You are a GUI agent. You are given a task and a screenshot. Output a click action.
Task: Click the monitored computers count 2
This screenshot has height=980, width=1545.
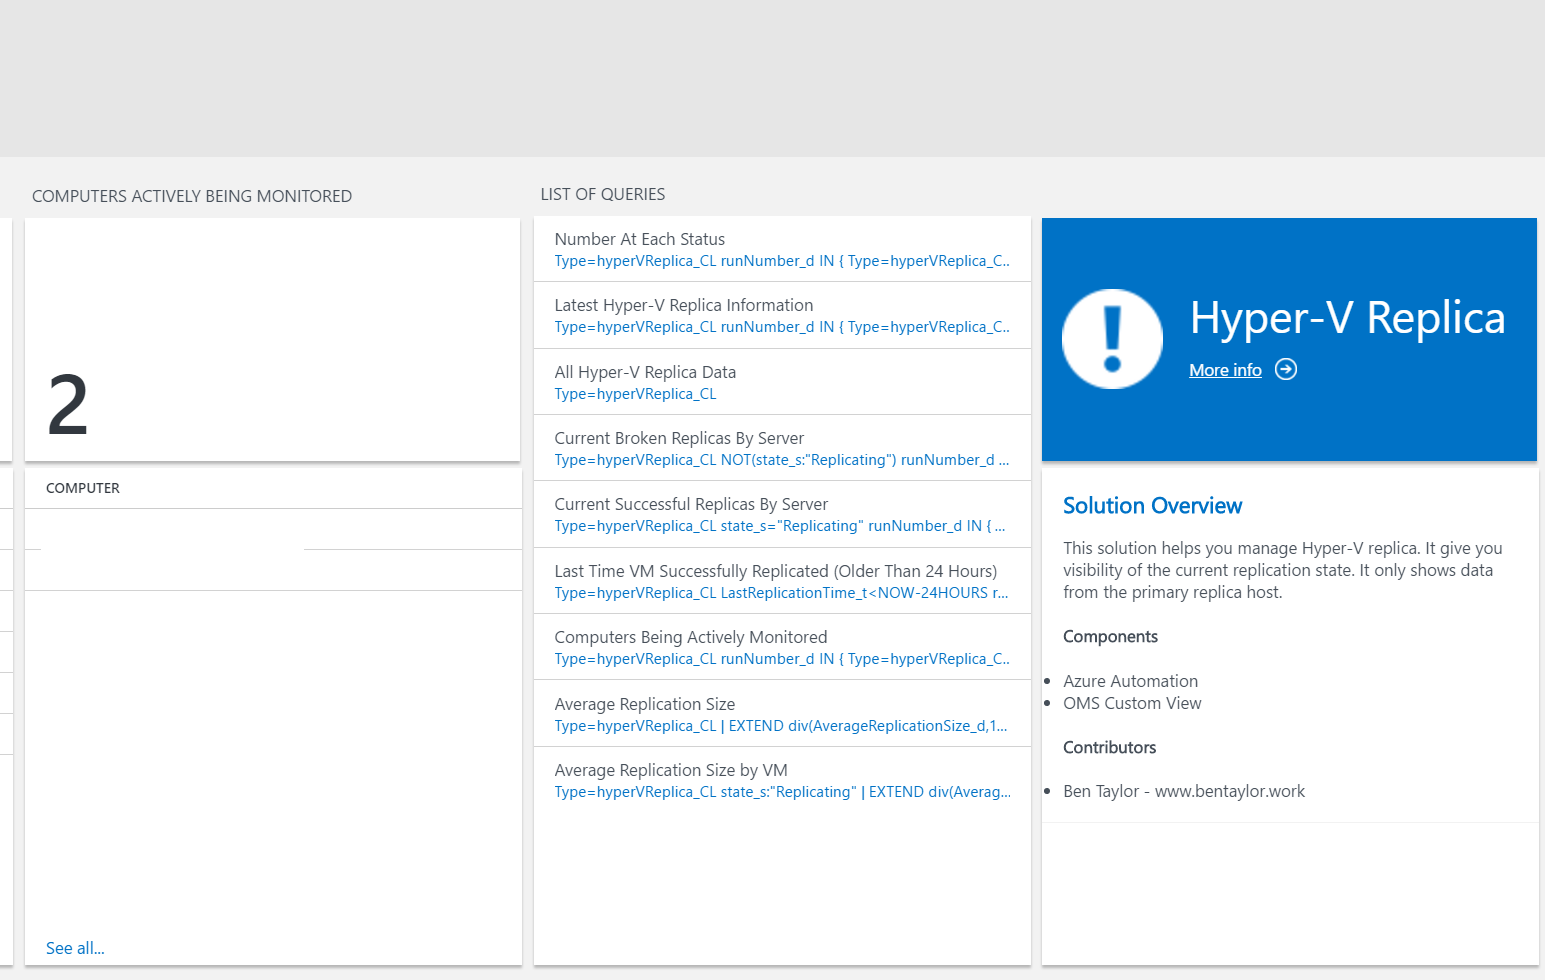[68, 405]
